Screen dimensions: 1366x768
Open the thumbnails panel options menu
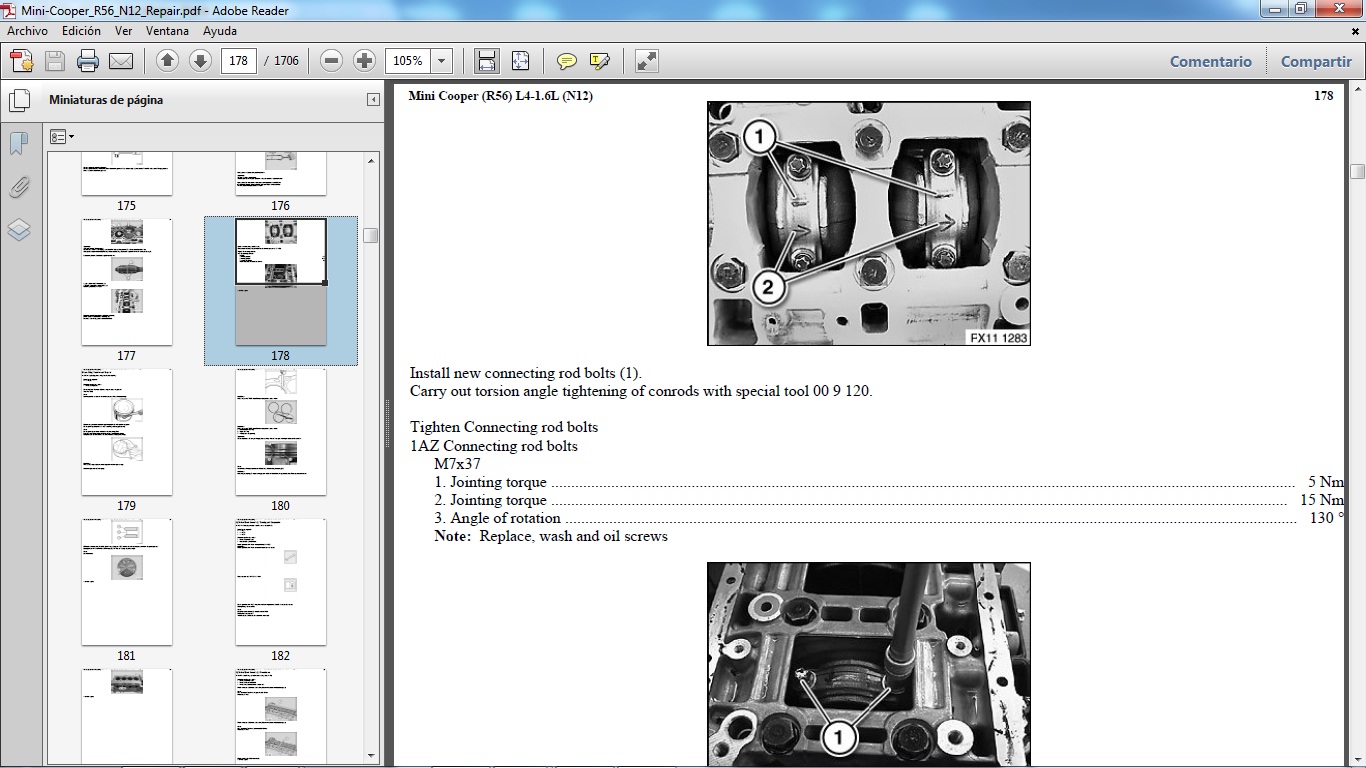tap(62, 136)
